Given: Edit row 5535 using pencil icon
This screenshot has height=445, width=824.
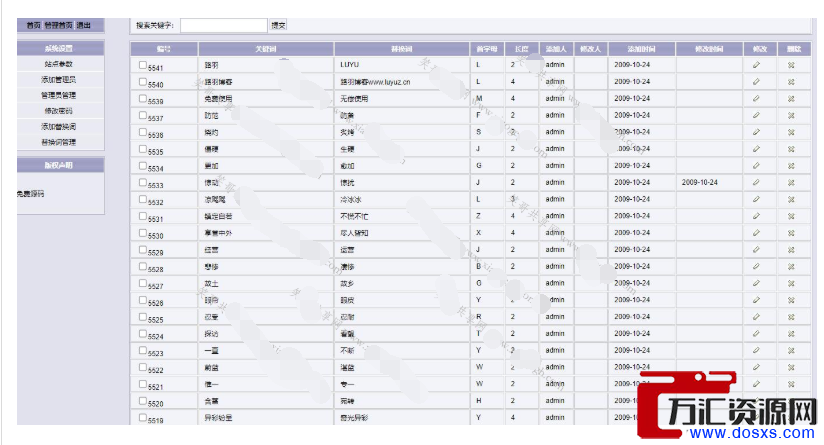Looking at the screenshot, I should (x=756, y=149).
